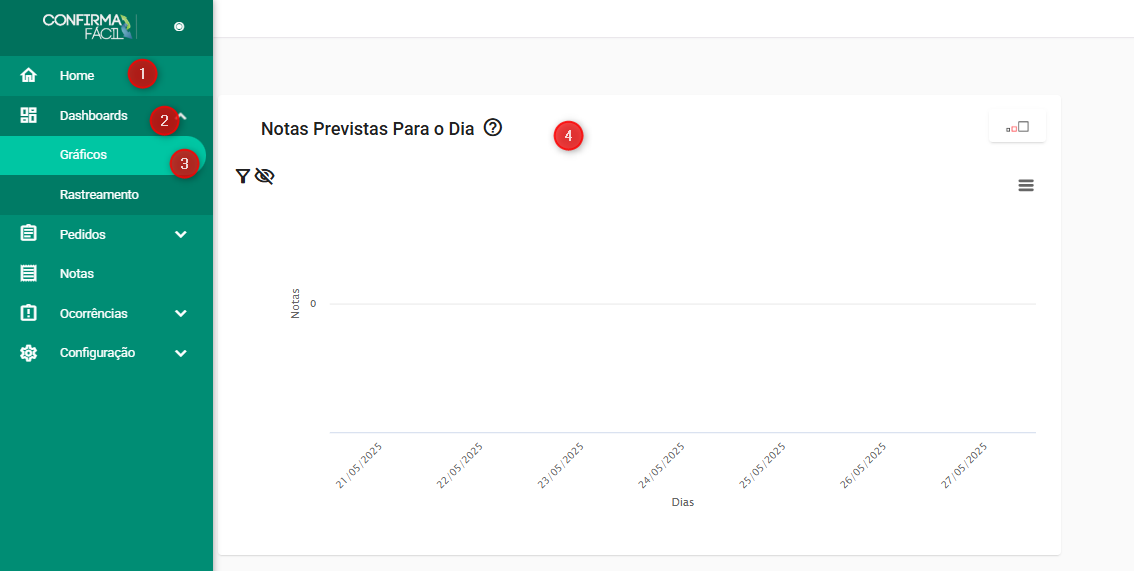
Task: Toggle the sidebar pin radio button
Action: click(179, 27)
